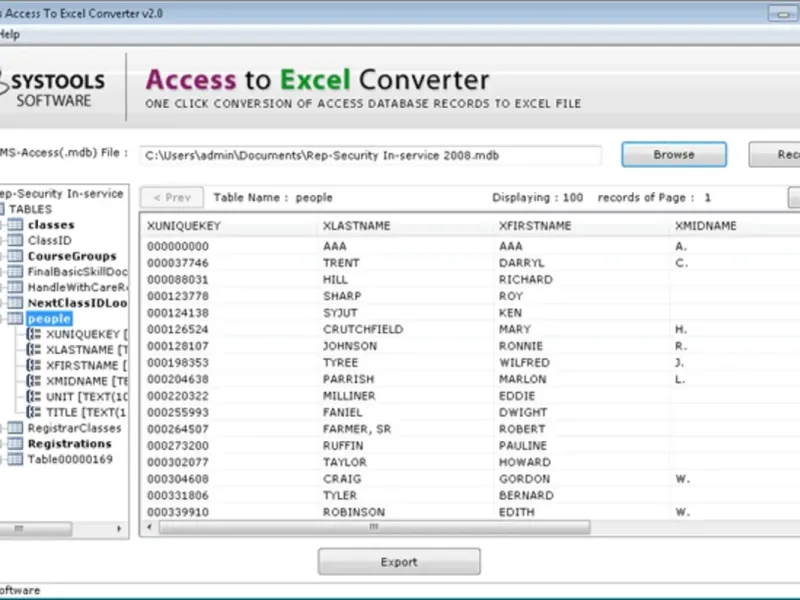Image resolution: width=800 pixels, height=600 pixels.
Task: Select the NextClassIDLoo table
Action: (x=78, y=303)
